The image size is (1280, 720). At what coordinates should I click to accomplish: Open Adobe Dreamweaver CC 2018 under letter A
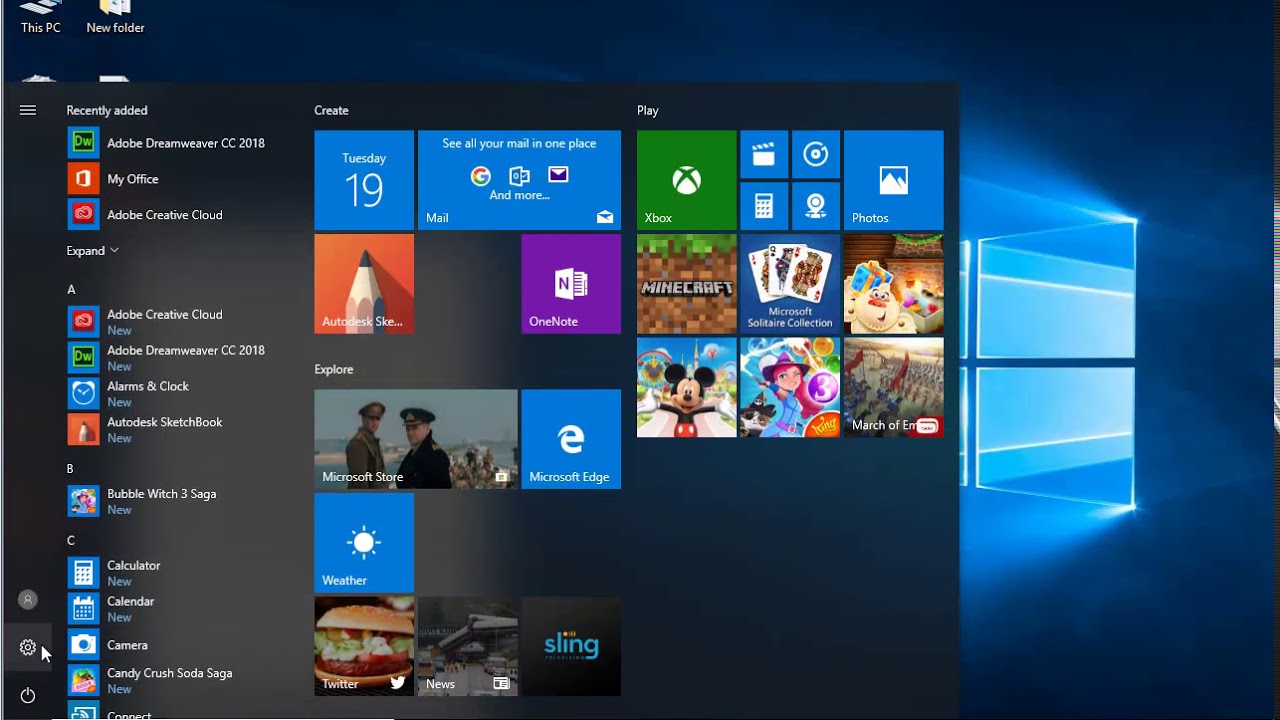pos(180,358)
